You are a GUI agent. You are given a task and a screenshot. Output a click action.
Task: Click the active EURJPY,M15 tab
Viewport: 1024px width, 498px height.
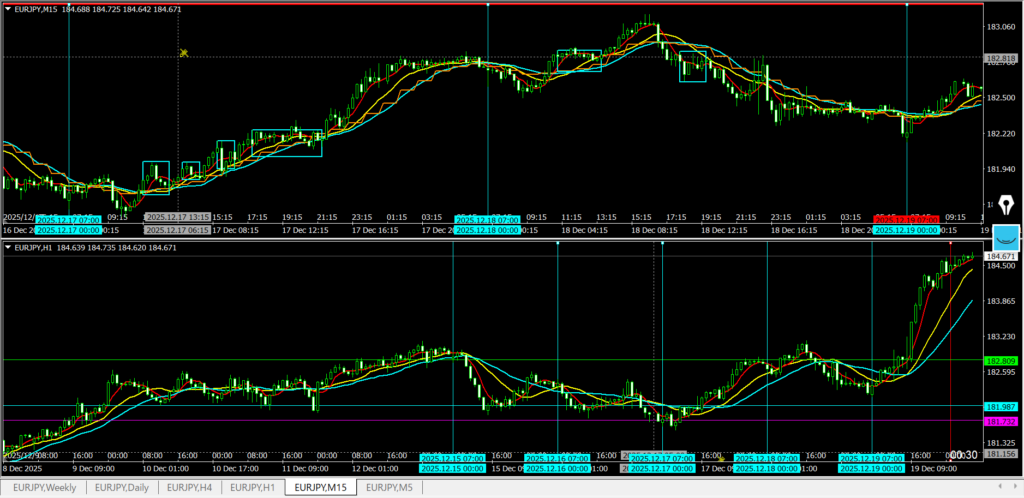[320, 487]
